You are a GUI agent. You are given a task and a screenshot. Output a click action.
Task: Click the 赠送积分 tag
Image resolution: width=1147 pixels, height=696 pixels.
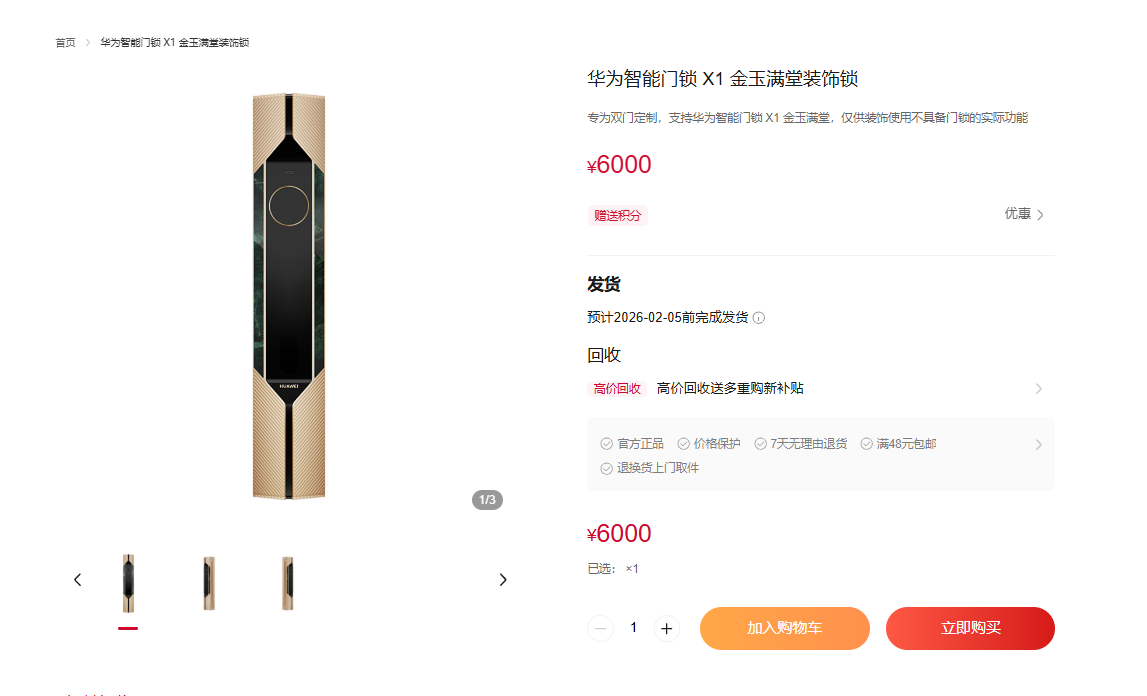point(617,215)
